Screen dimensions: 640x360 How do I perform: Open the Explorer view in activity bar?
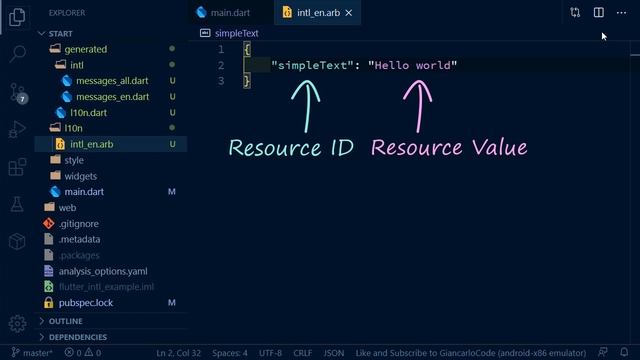(17, 17)
